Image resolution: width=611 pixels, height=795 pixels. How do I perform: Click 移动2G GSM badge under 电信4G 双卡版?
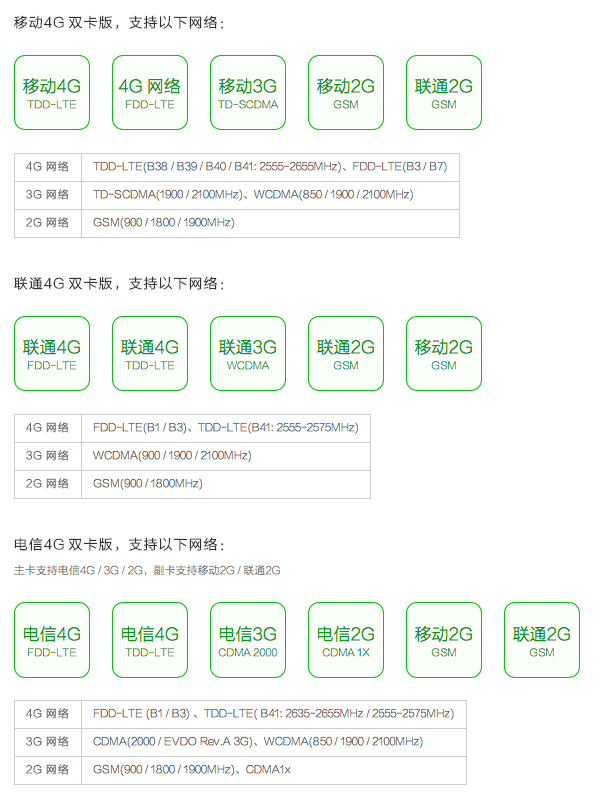[444, 640]
